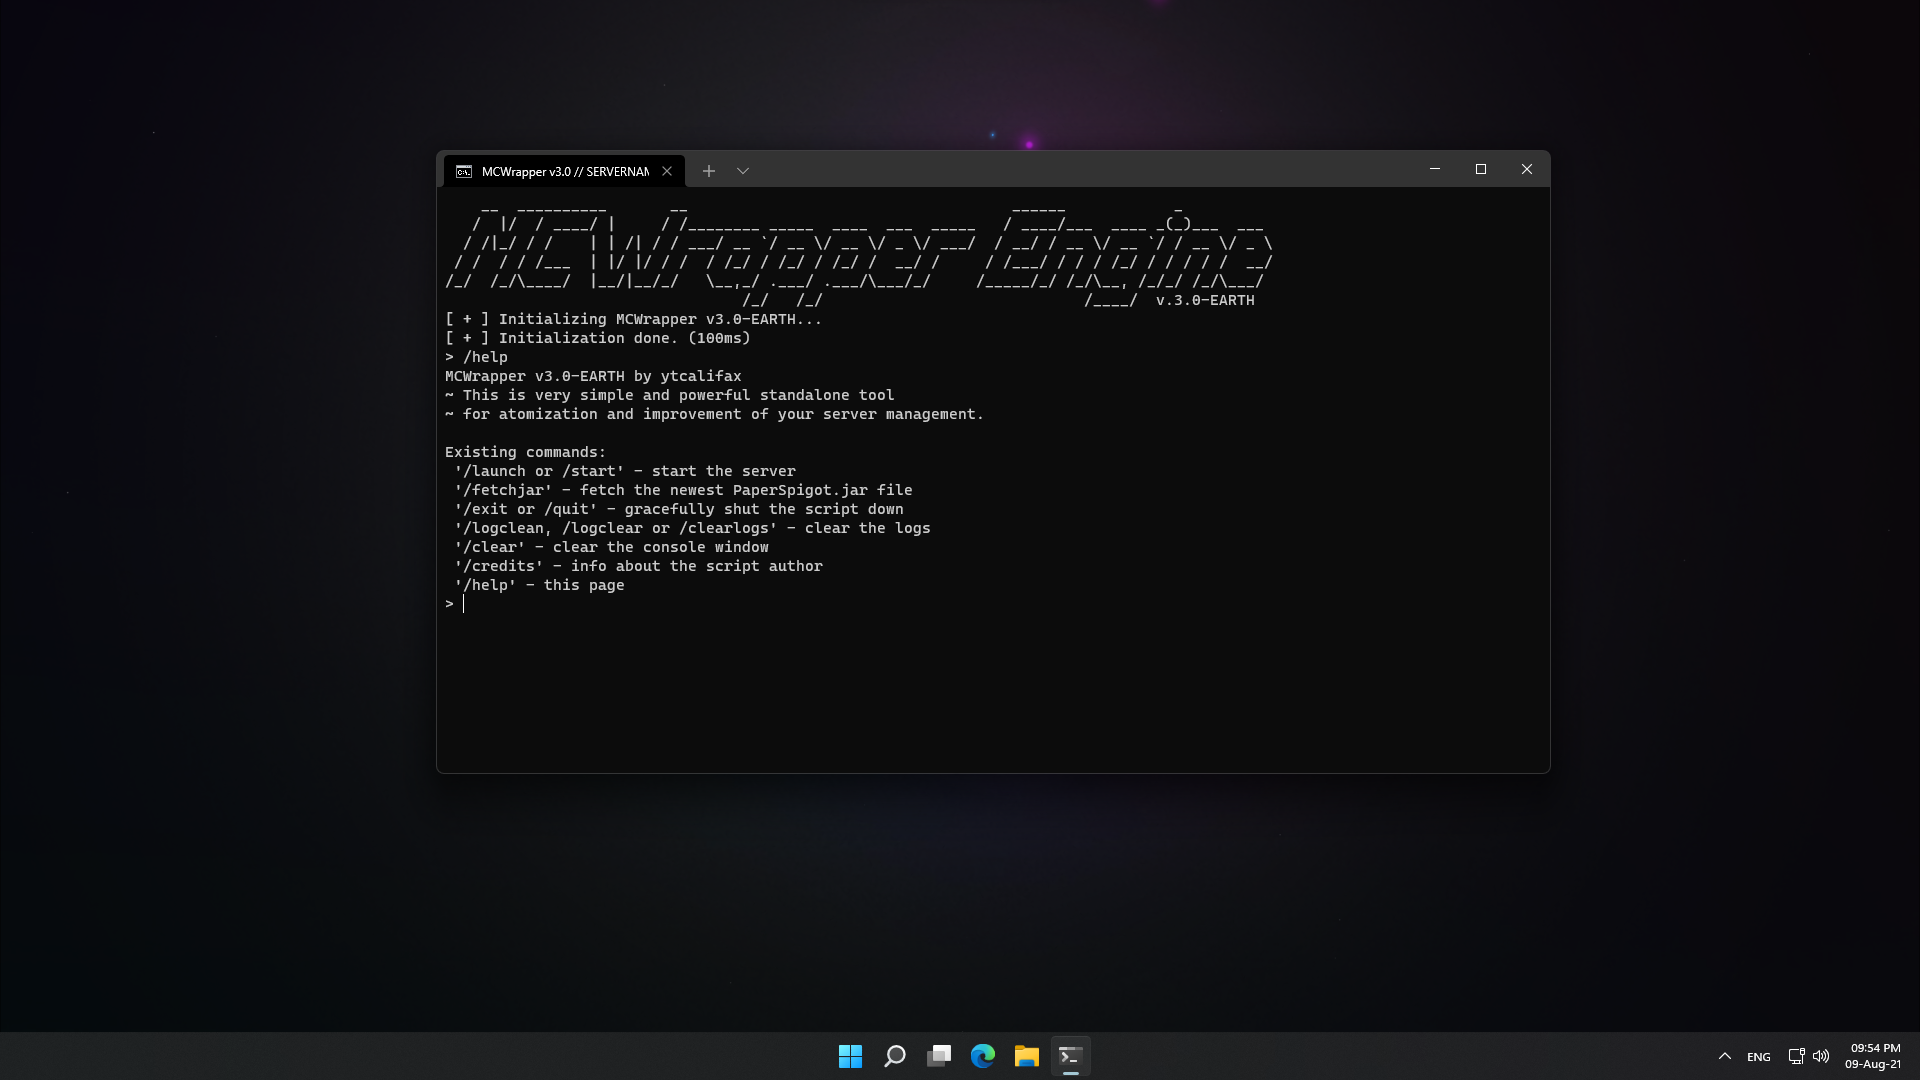Click the terminal input line after the prompt
The height and width of the screenshot is (1080, 1920).
click(465, 604)
